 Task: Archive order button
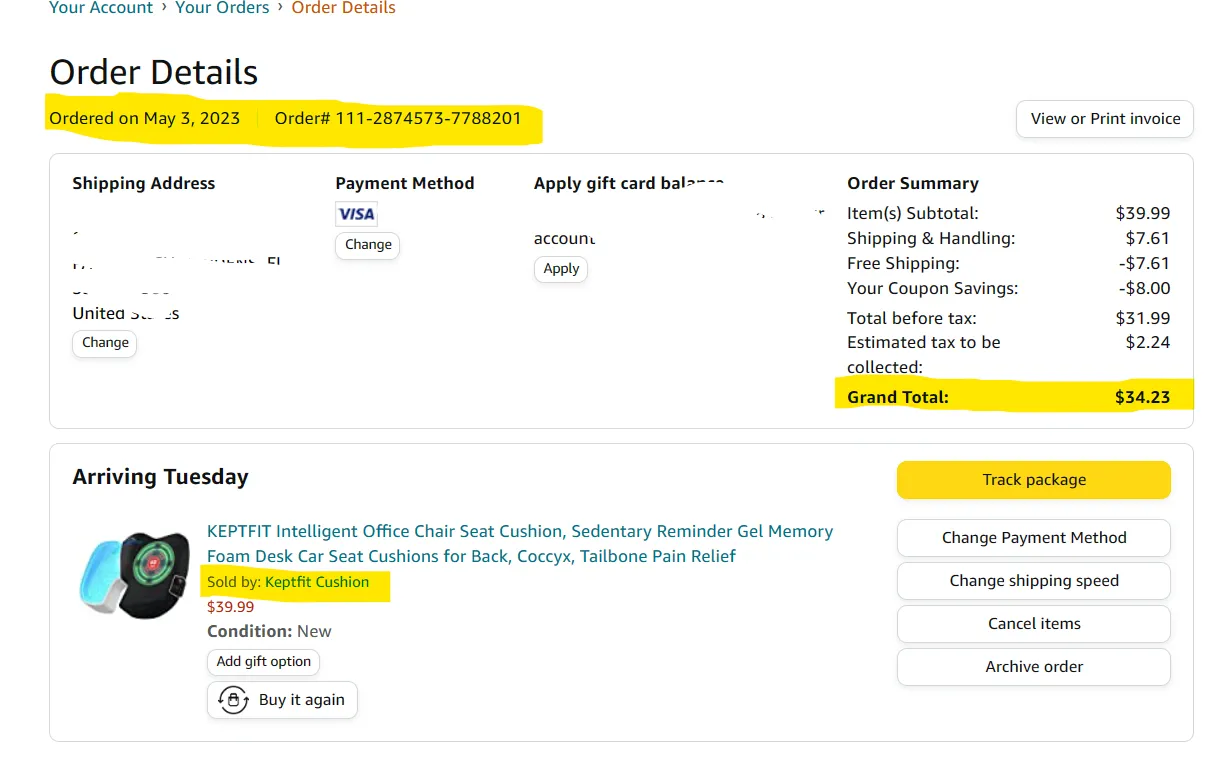(x=1034, y=667)
